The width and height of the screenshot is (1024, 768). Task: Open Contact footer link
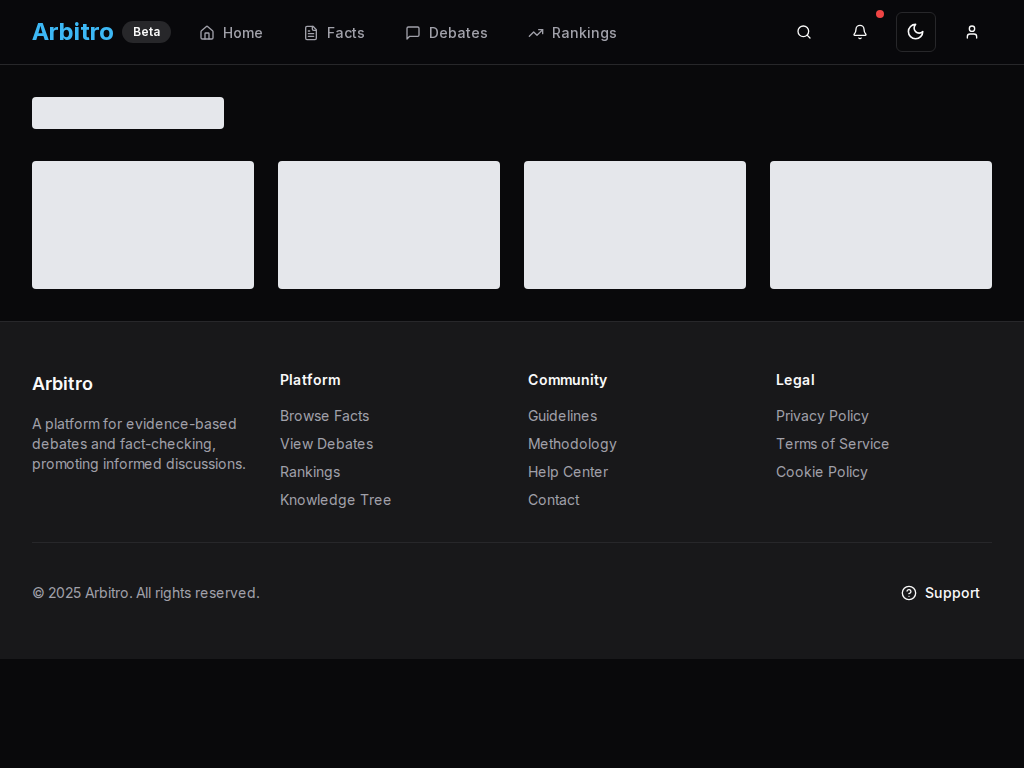[553, 500]
